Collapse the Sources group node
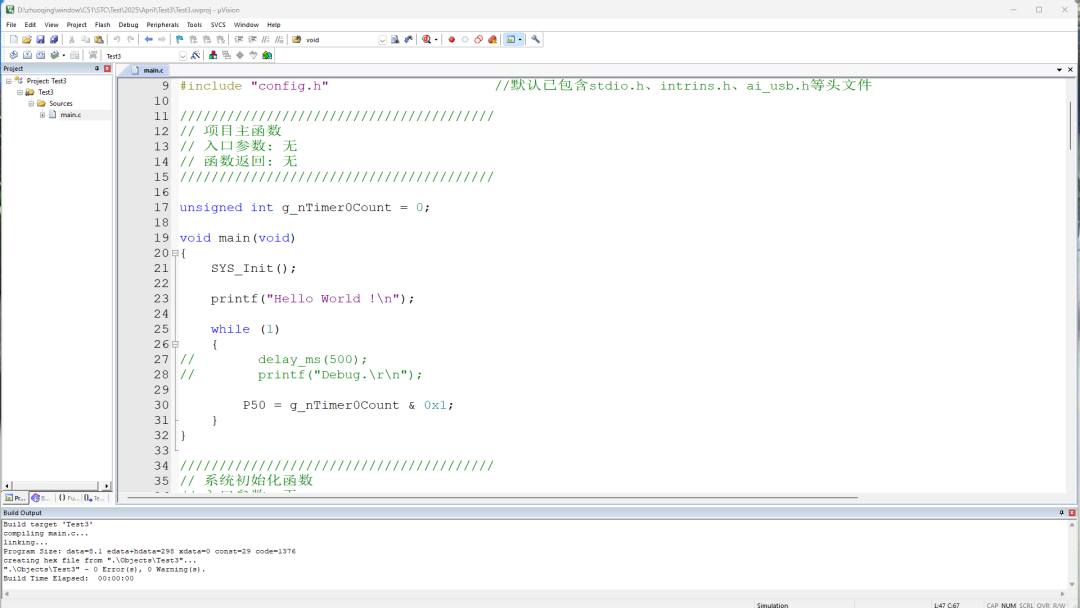 31,103
